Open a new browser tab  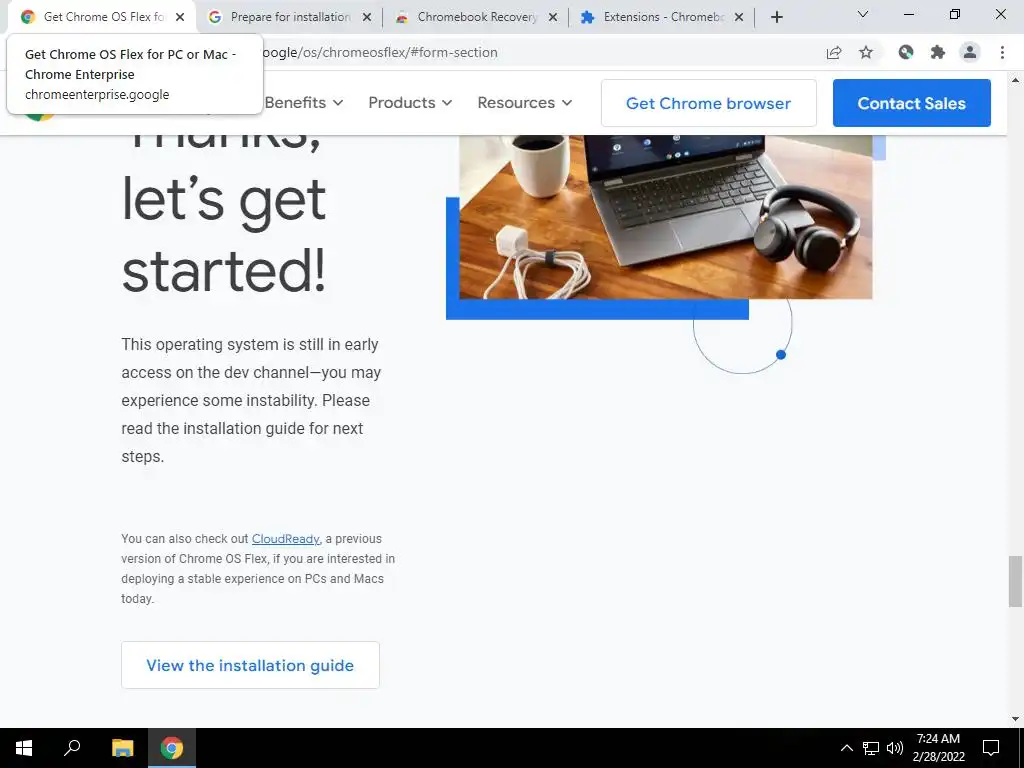pyautogui.click(x=776, y=17)
